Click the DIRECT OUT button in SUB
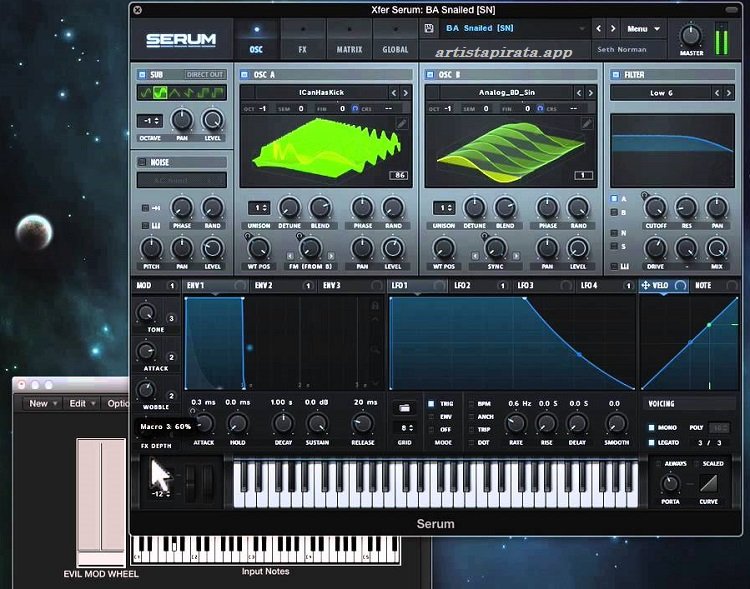This screenshot has width=750, height=589. click(x=205, y=74)
